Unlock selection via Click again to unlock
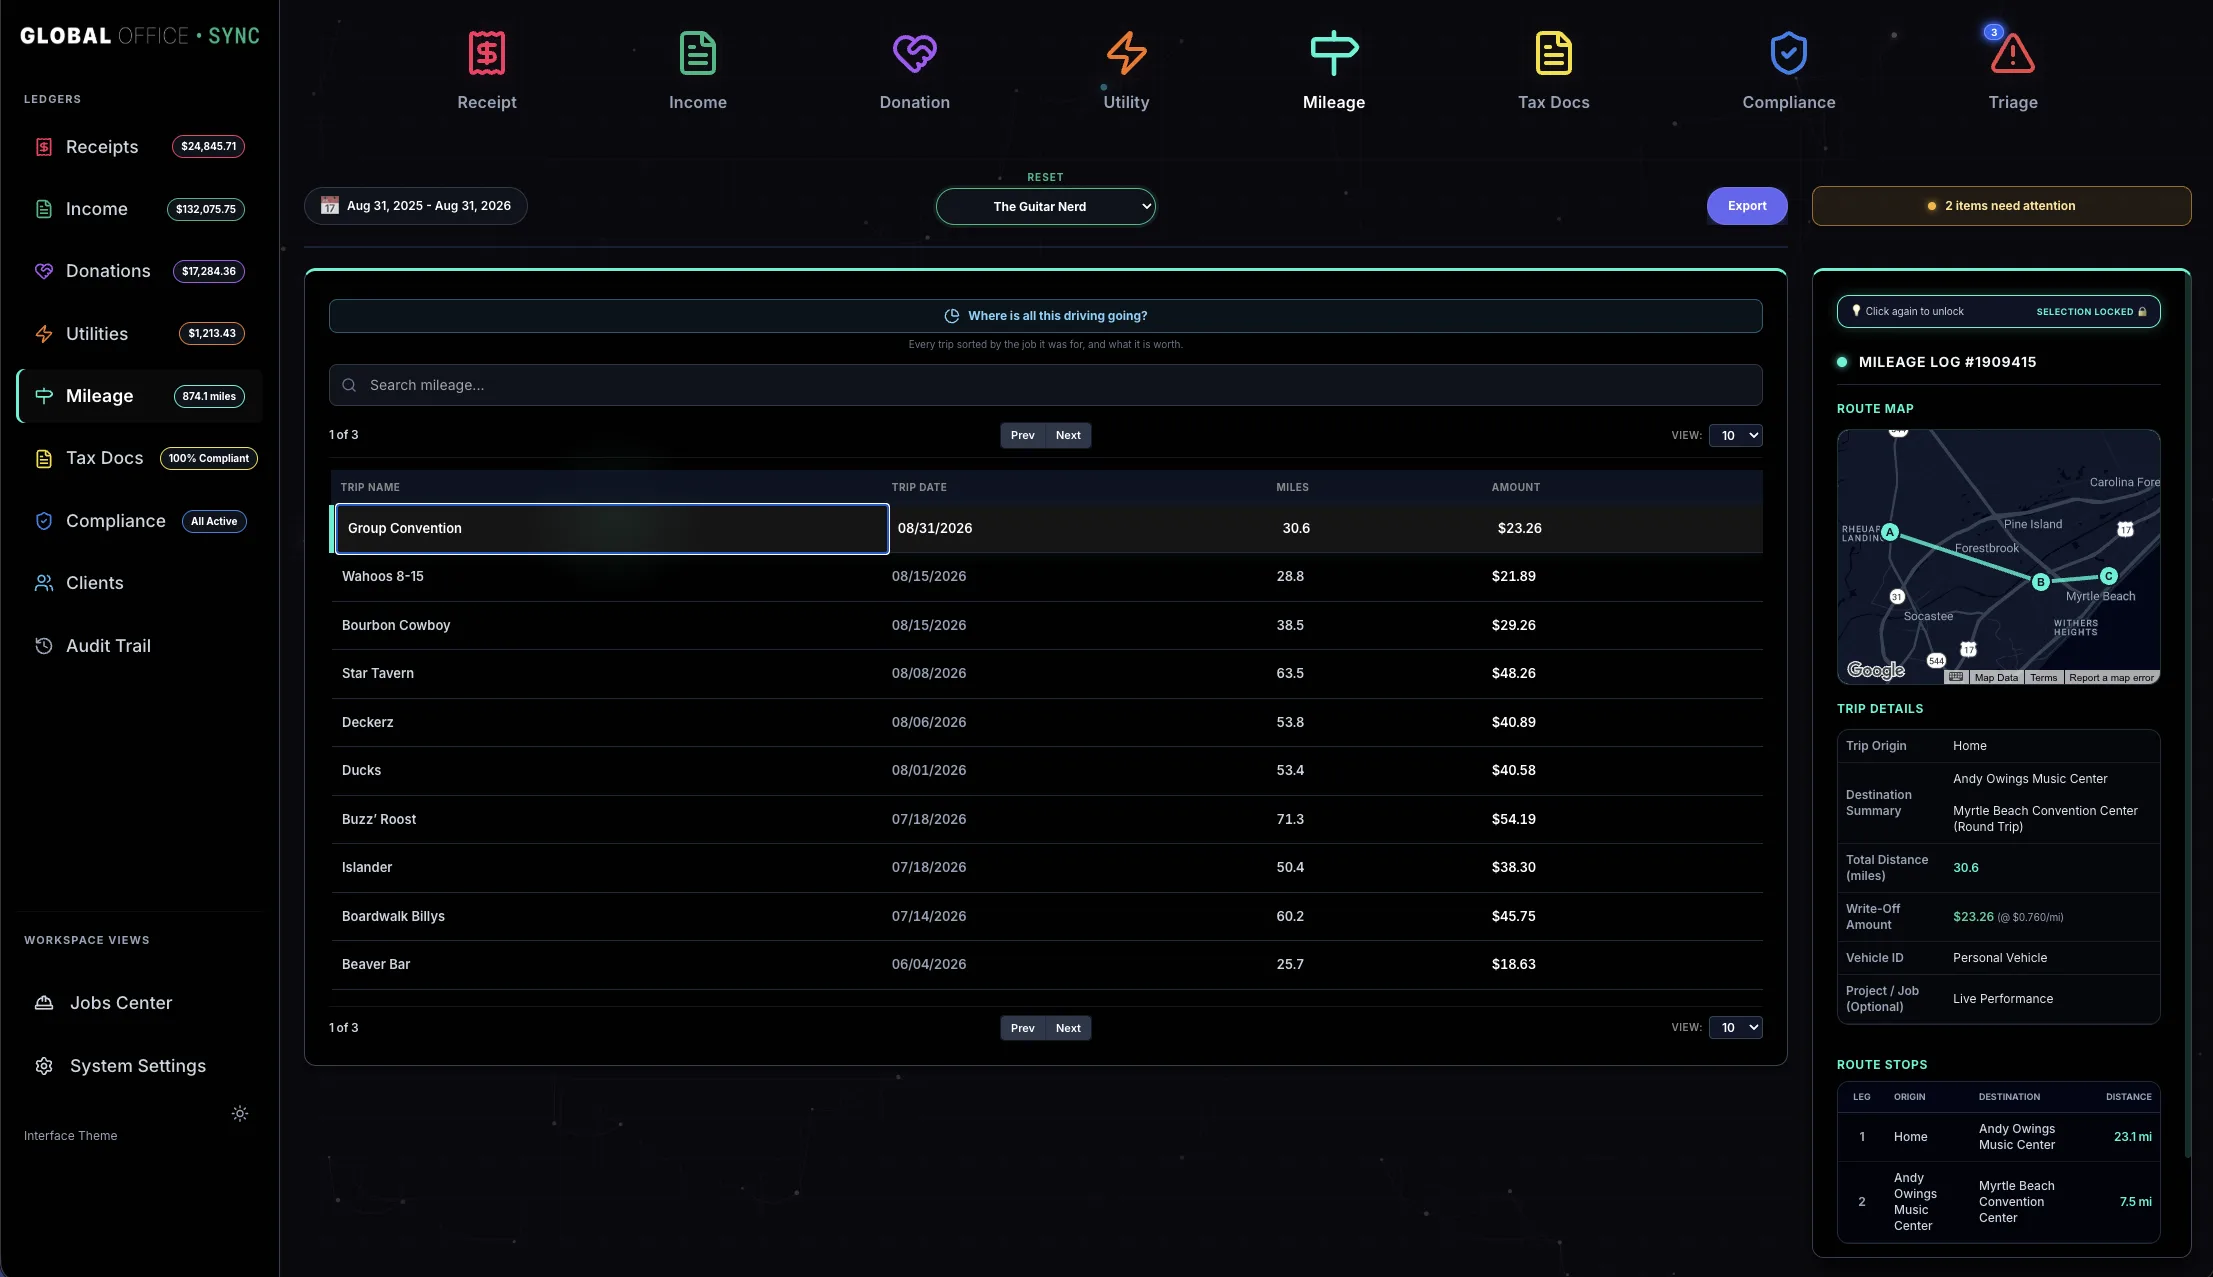 coord(1999,312)
